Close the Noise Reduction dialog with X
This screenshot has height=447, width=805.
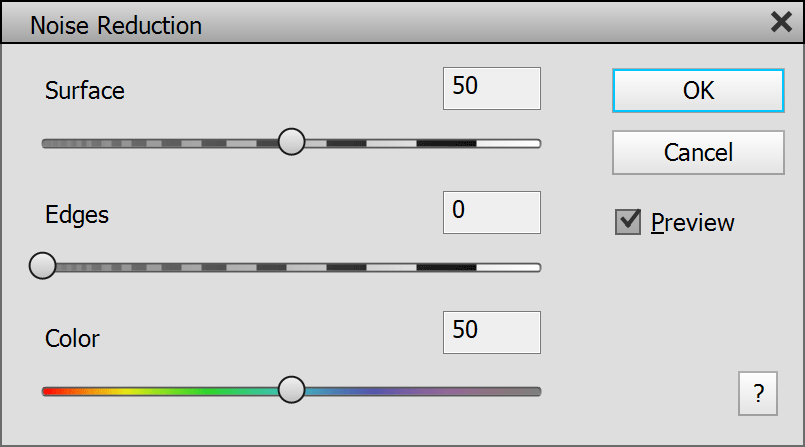[781, 23]
